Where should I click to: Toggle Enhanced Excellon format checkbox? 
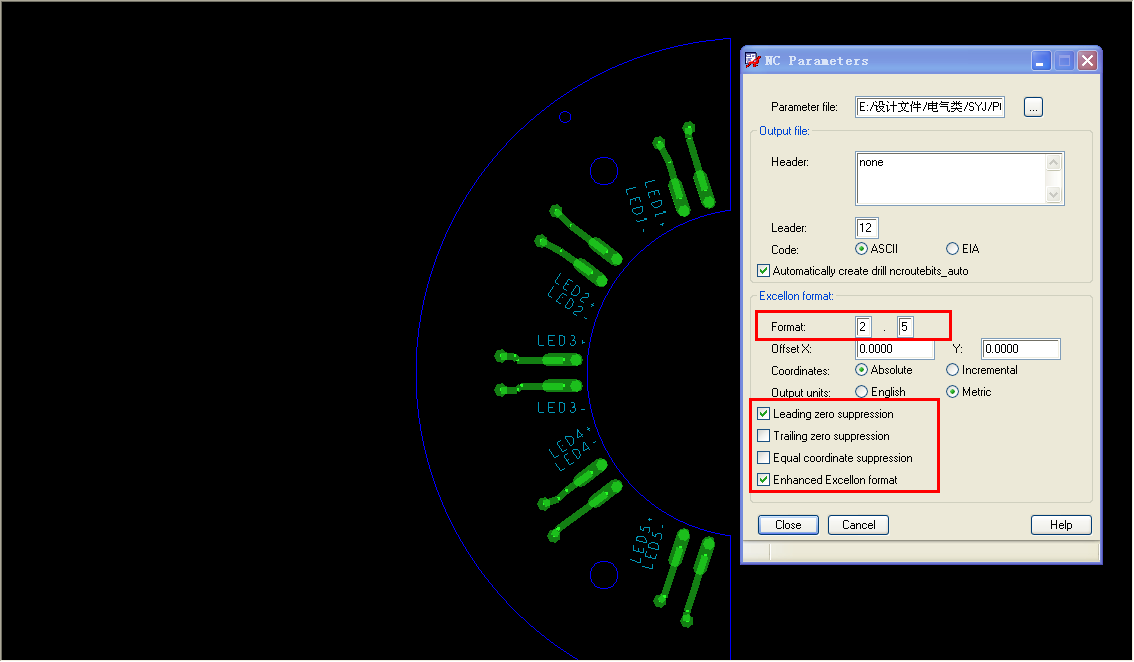click(763, 480)
